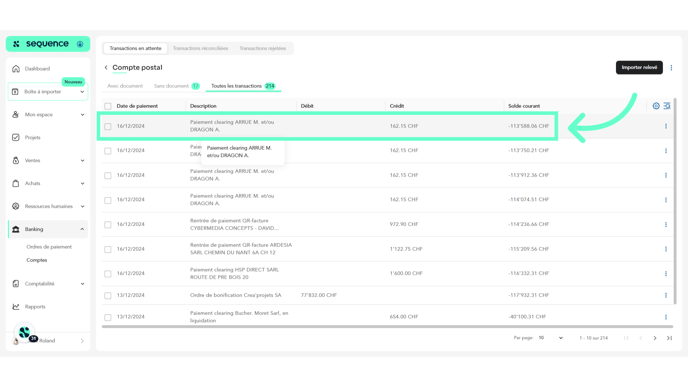This screenshot has height=387, width=688.
Task: Check the Bucher, Moret Sarl row checkbox
Action: (x=108, y=317)
